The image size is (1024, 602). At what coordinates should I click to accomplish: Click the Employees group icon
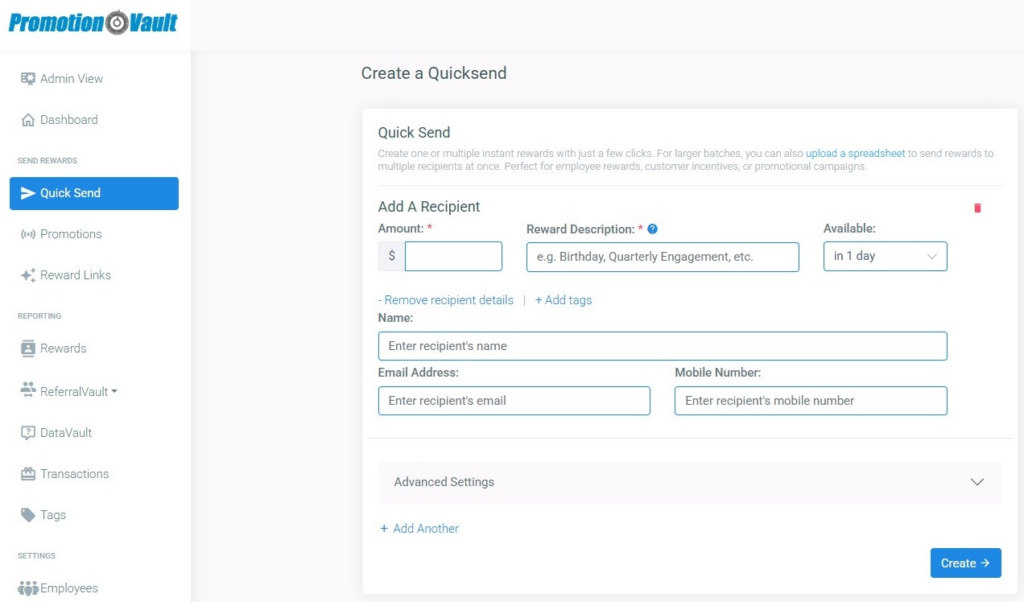pyautogui.click(x=28, y=588)
